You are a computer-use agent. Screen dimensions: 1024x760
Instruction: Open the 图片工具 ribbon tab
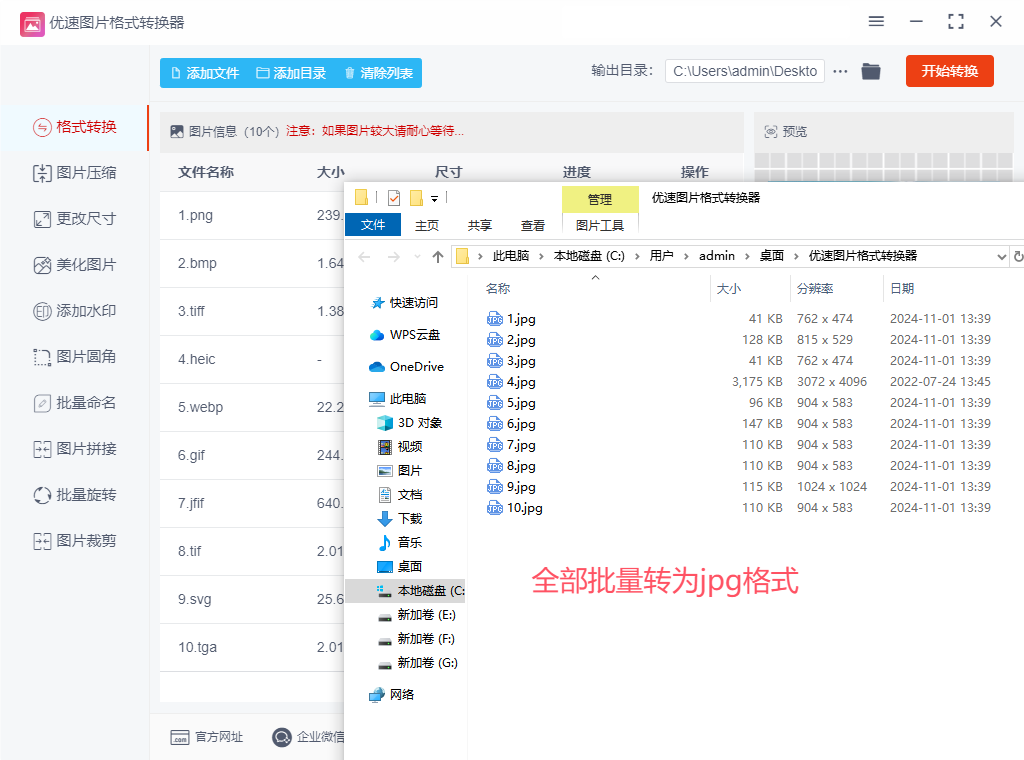tap(600, 225)
